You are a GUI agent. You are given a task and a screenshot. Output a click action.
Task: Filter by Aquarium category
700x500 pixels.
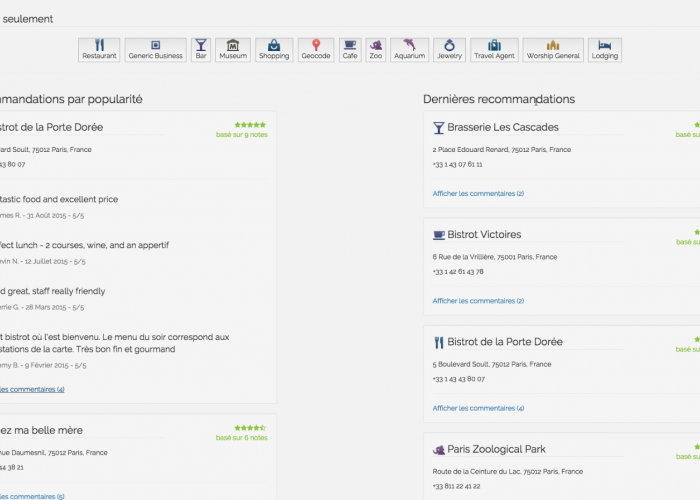pyautogui.click(x=409, y=50)
